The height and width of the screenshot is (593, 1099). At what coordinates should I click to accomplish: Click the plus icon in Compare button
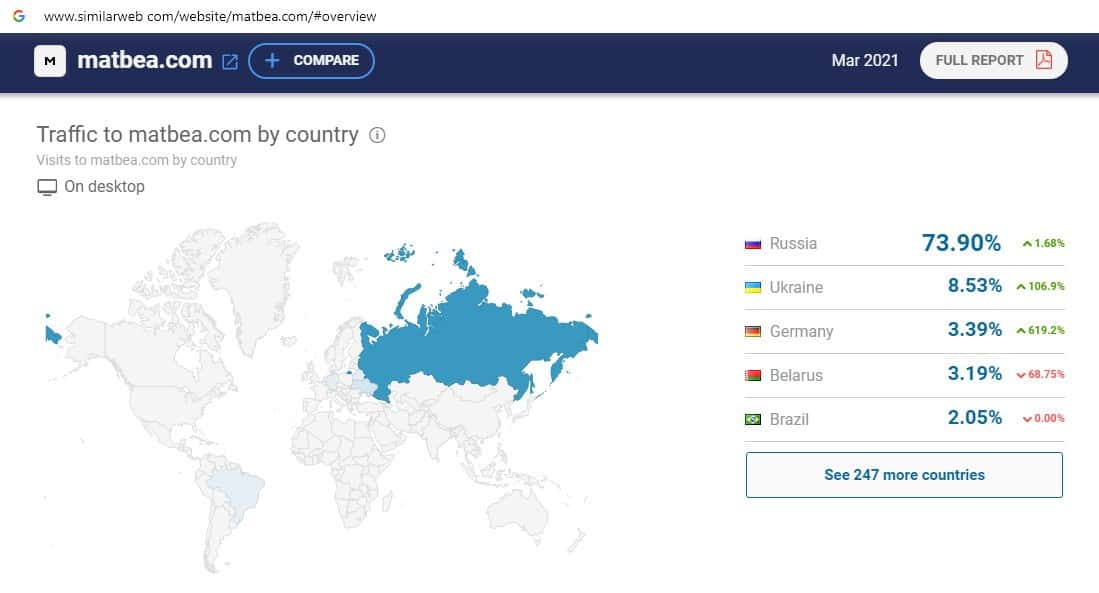(x=272, y=60)
